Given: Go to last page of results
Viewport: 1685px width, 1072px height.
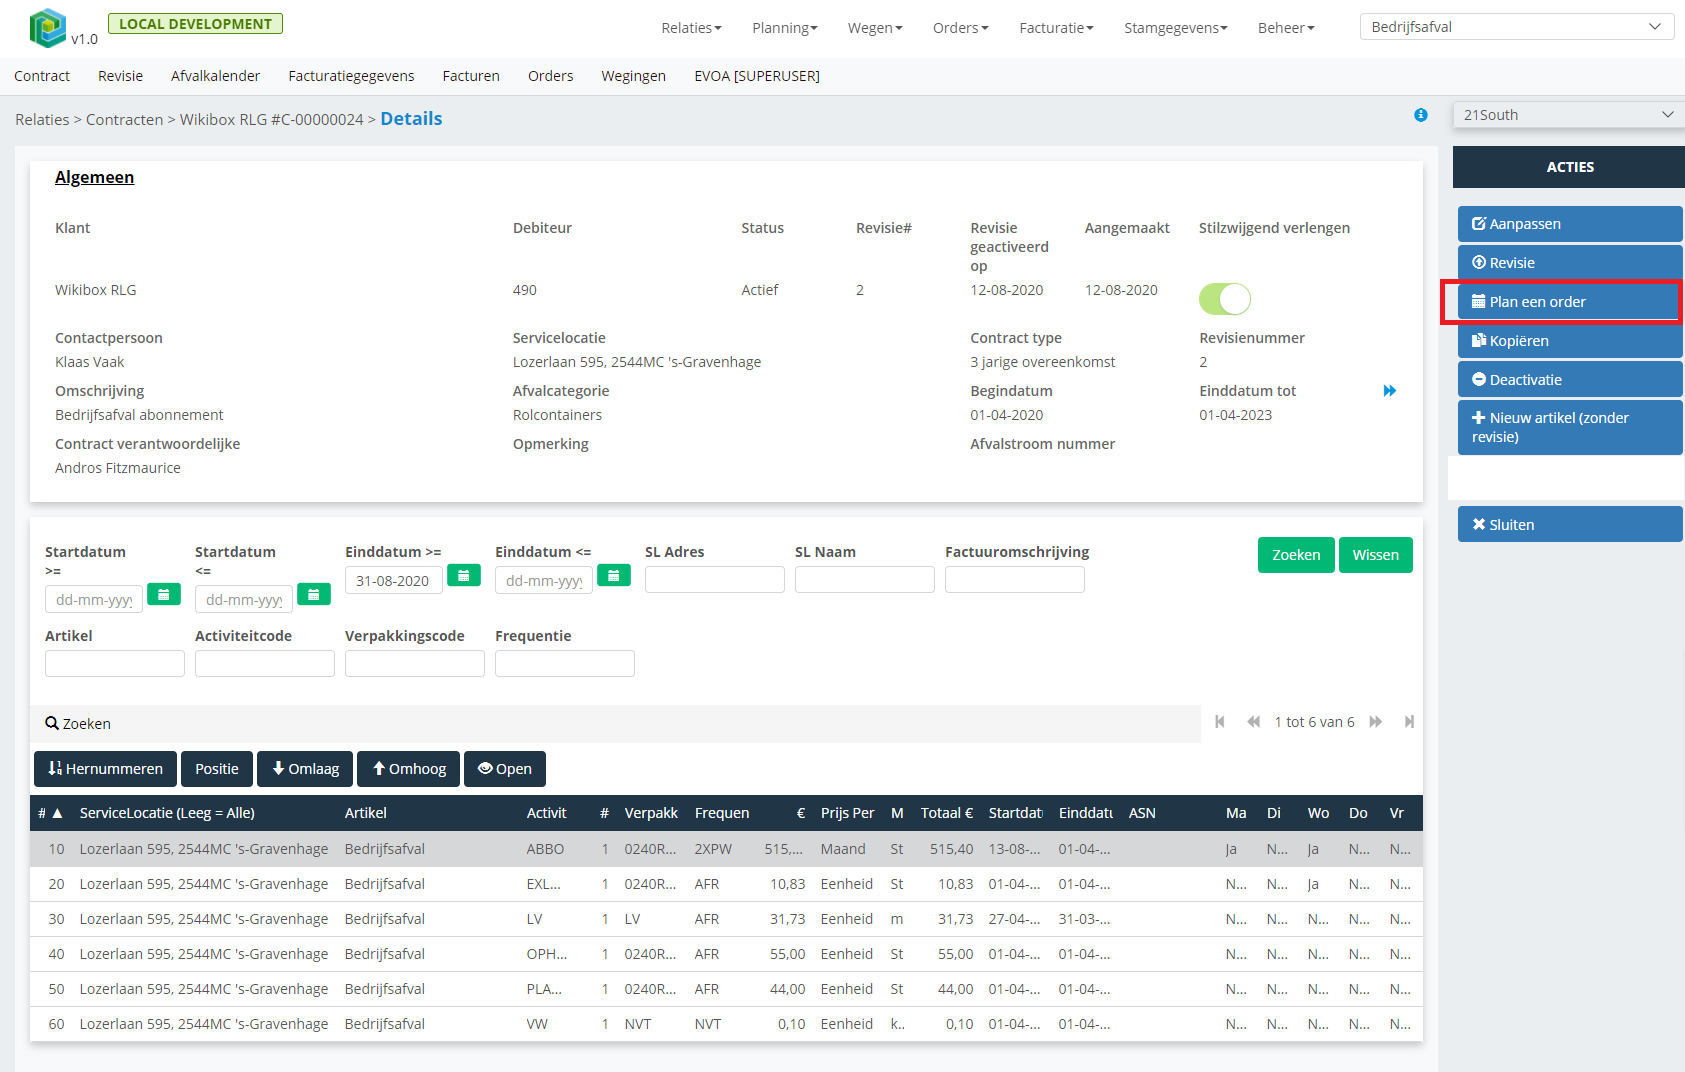Looking at the screenshot, I should pos(1409,722).
